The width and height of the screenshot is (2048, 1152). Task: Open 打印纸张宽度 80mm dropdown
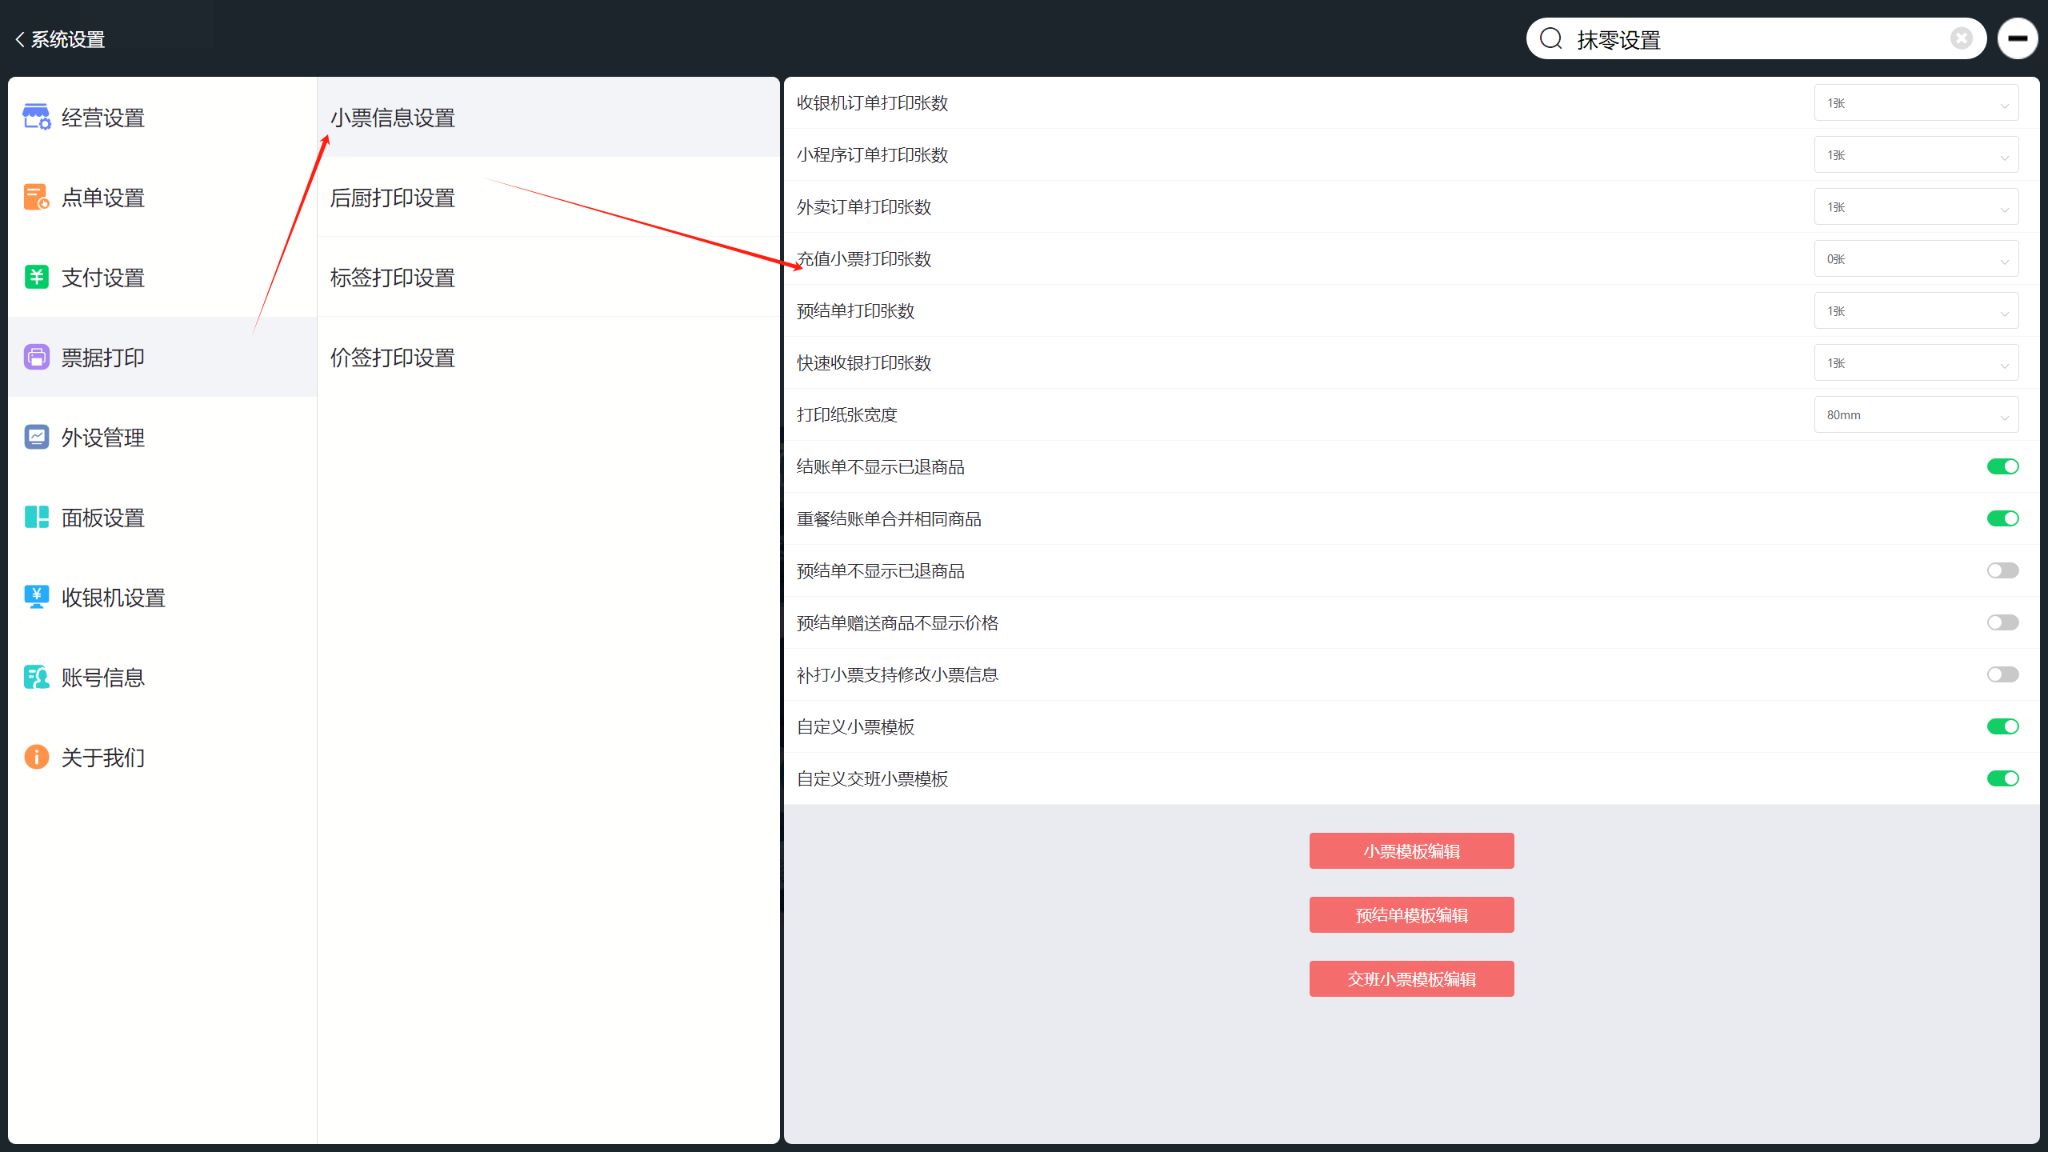click(x=1916, y=415)
